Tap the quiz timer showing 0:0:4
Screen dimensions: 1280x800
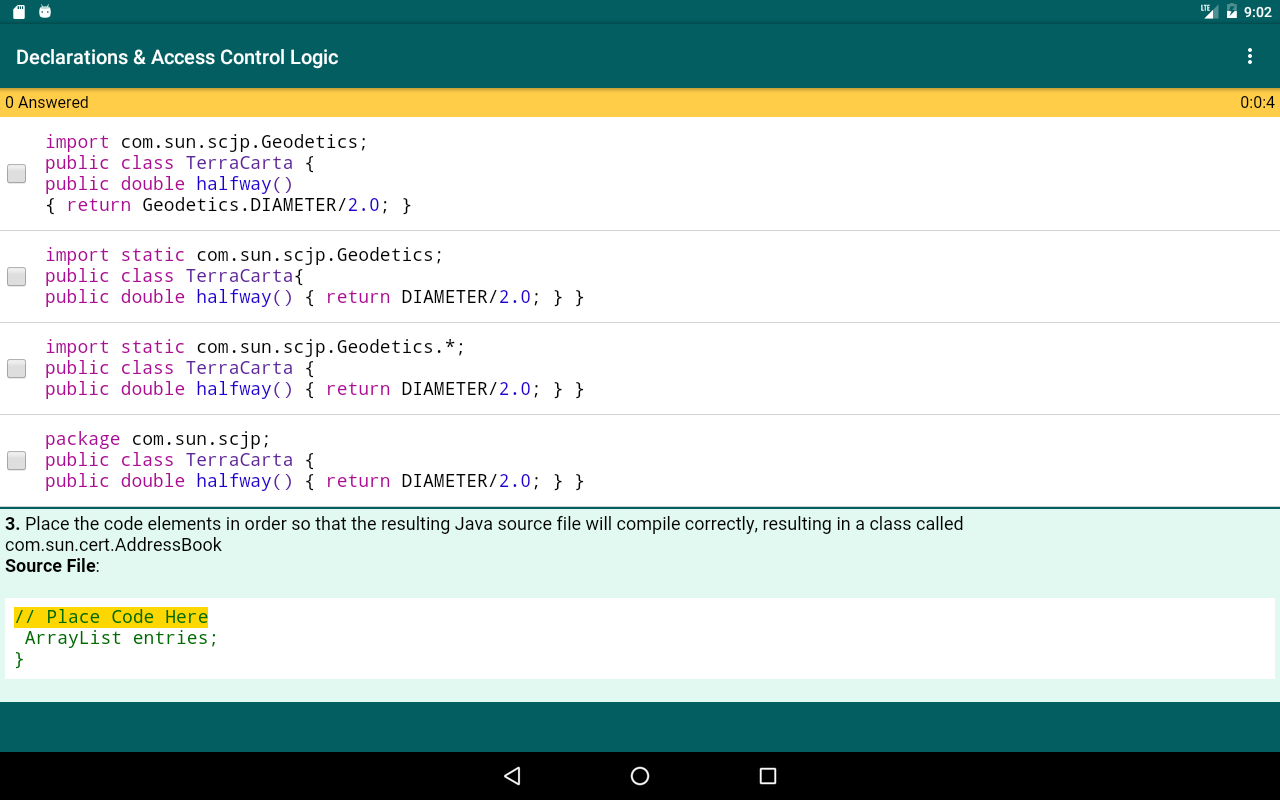pyautogui.click(x=1257, y=103)
